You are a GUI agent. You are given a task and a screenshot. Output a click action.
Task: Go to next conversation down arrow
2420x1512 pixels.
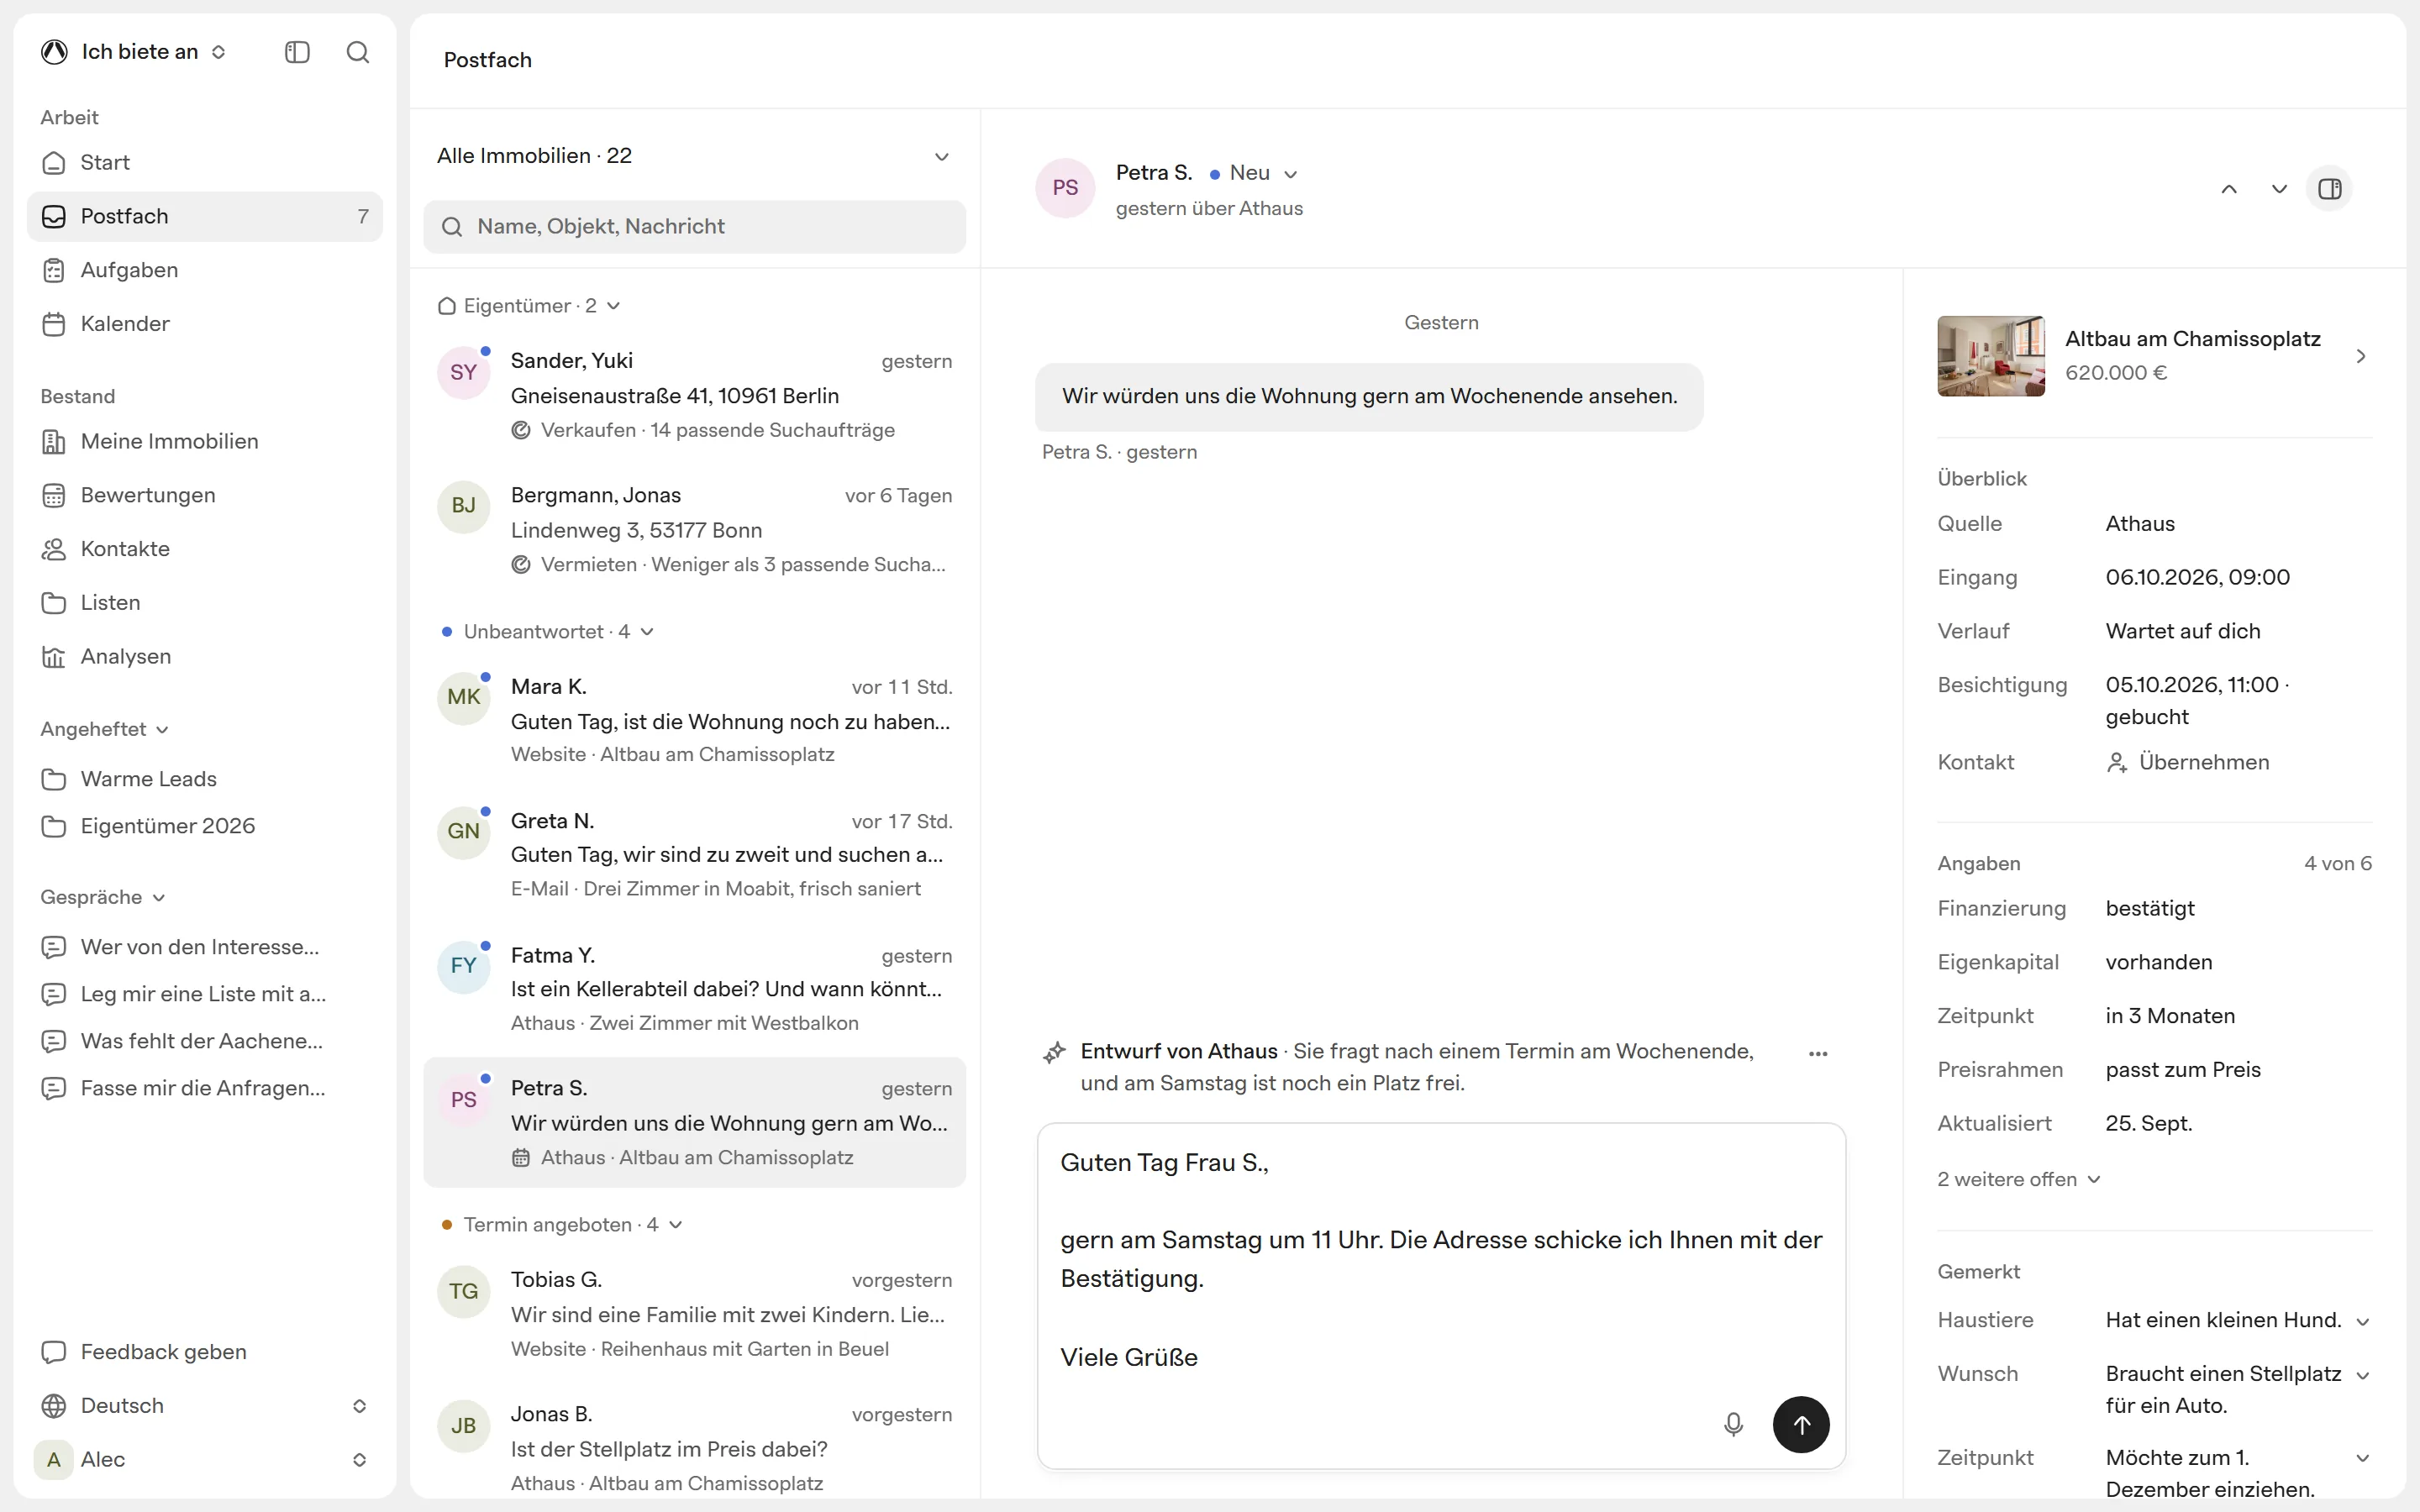point(2279,189)
